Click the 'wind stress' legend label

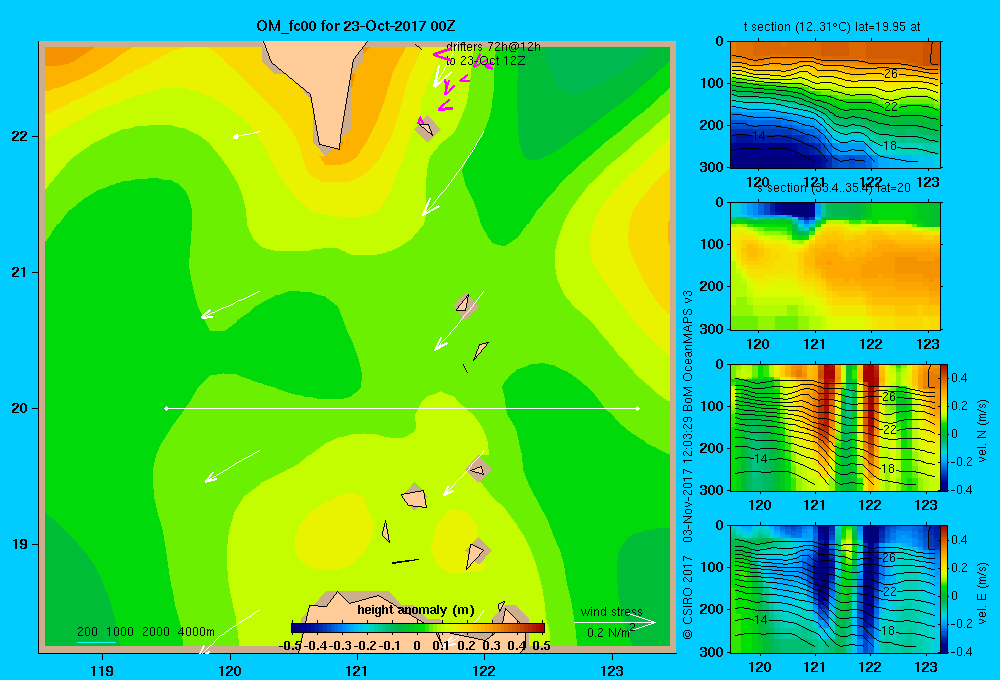(611, 612)
